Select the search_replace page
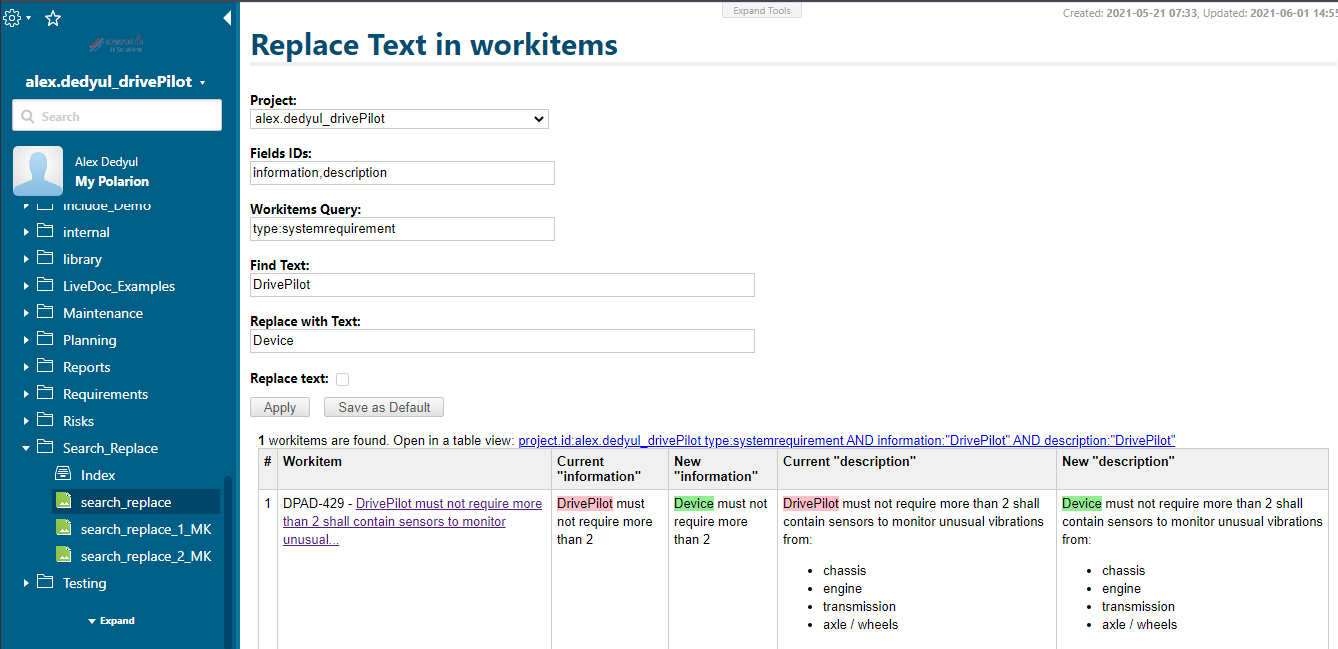This screenshot has width=1338, height=649. click(126, 502)
